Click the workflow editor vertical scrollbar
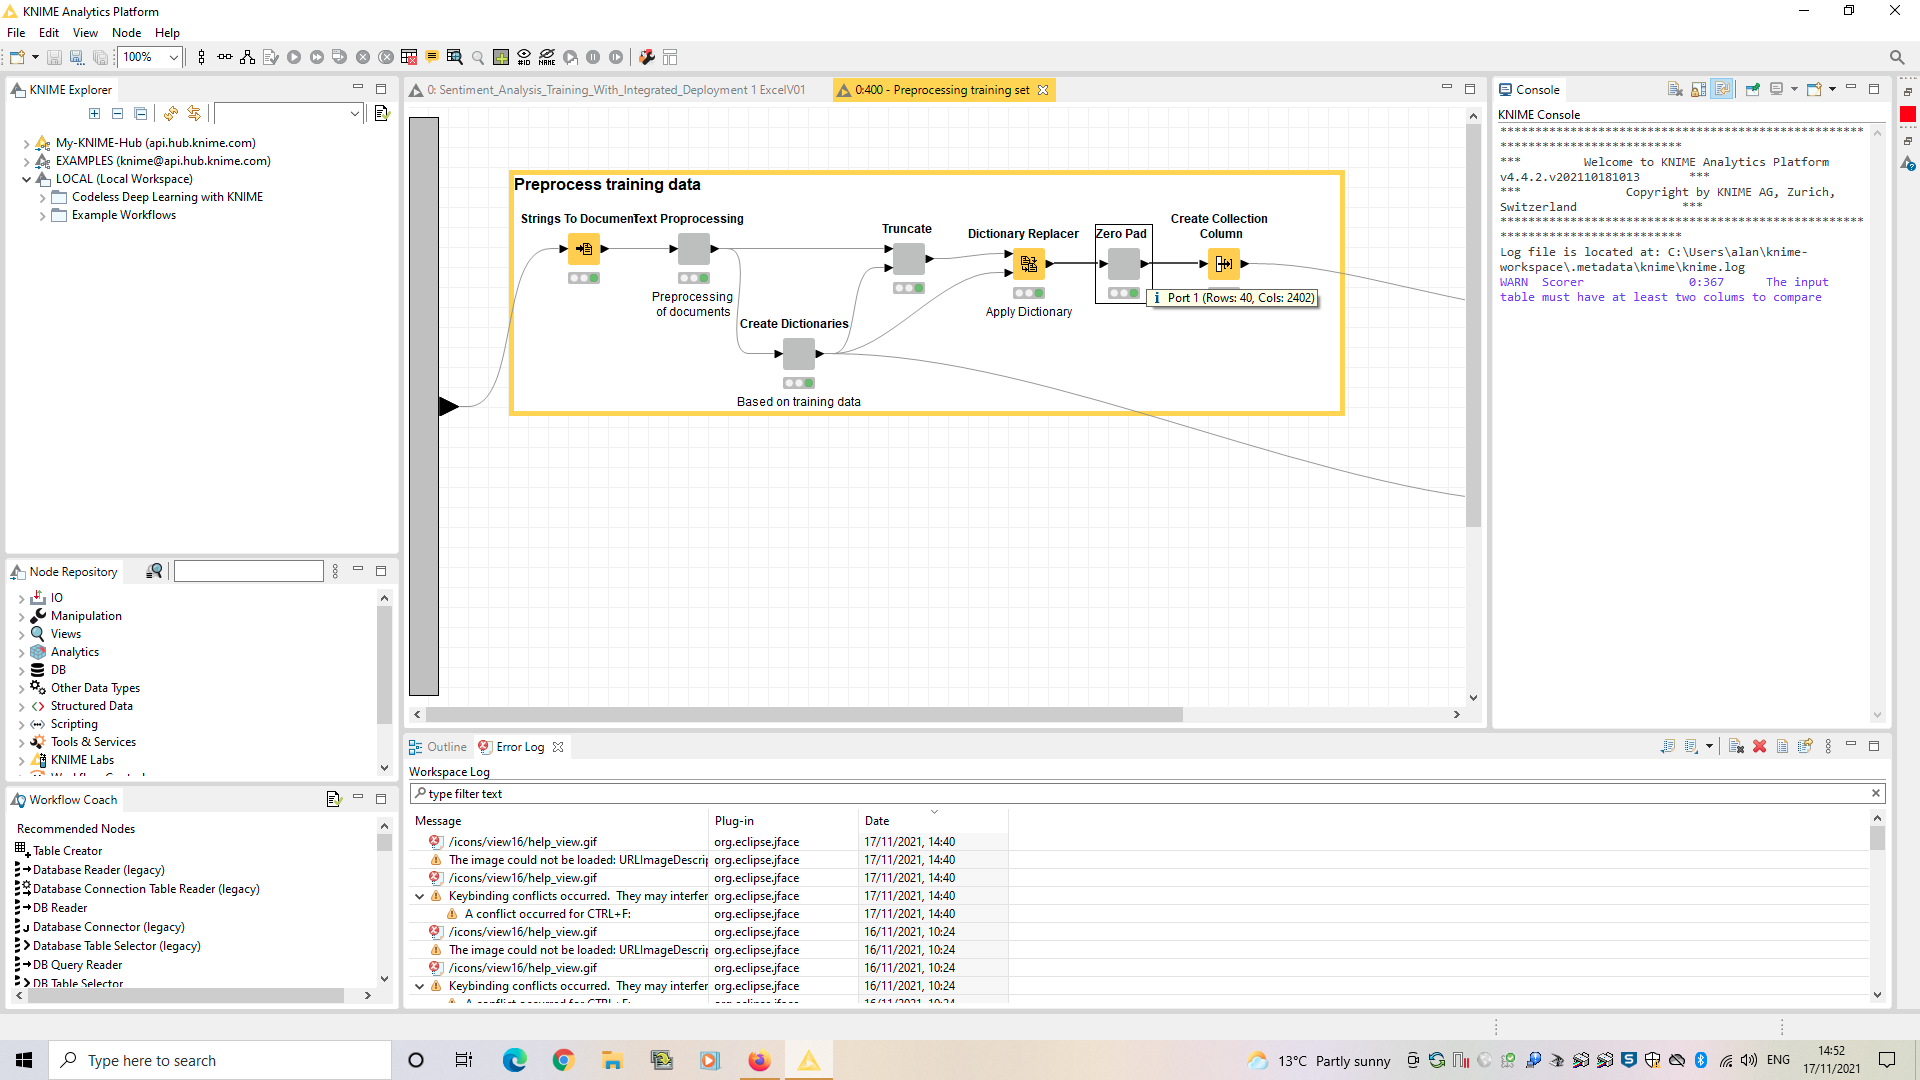1920x1080 pixels. click(1472, 325)
